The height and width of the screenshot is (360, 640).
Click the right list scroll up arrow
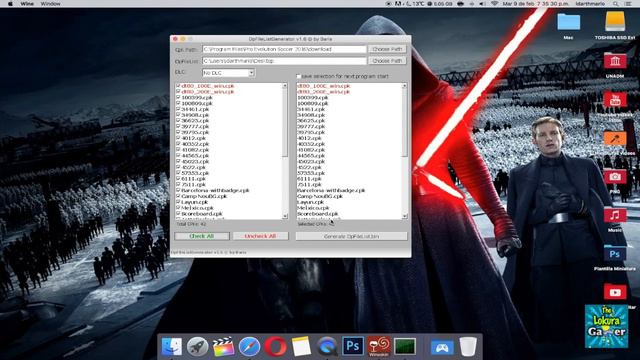point(404,86)
